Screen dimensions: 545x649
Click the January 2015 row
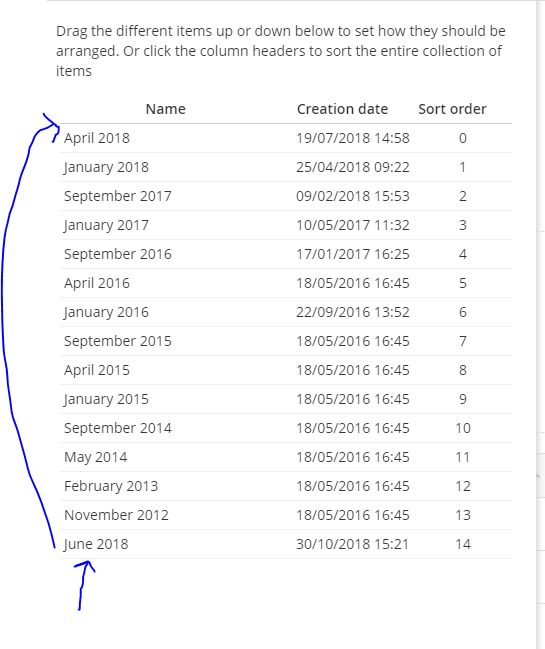286,399
